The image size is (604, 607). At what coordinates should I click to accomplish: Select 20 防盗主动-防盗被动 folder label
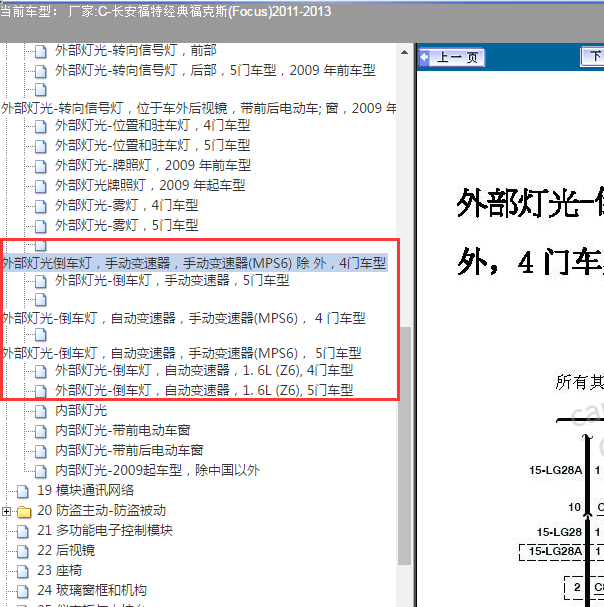coord(101,511)
